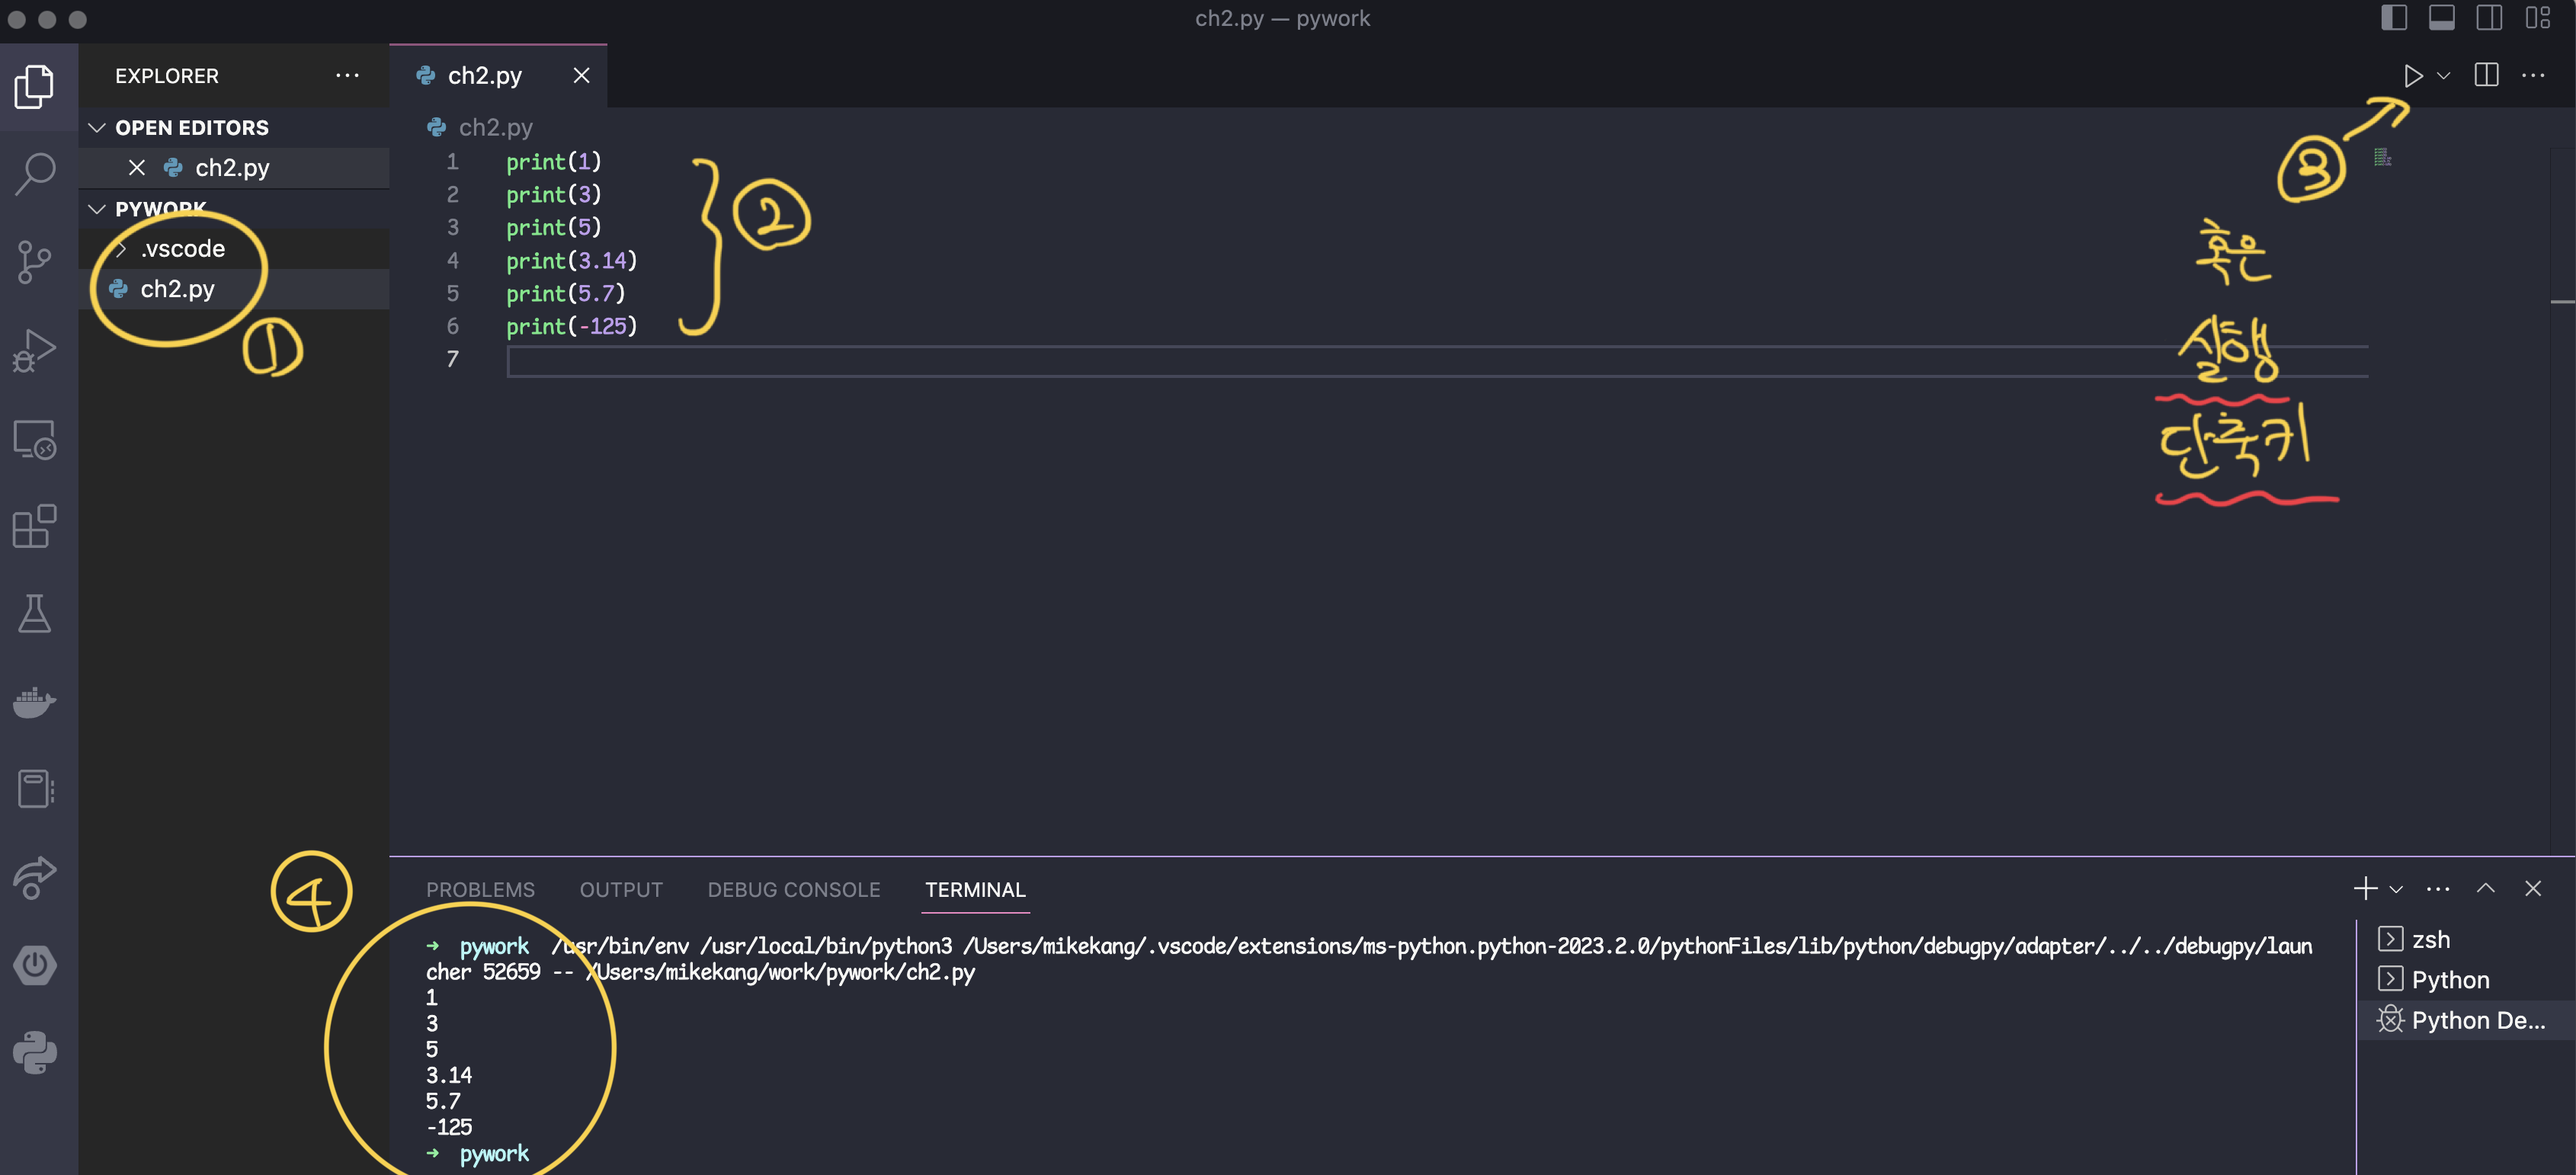Switch to the DEBUG CONSOLE tab
Screen dimensions: 2576x1175
pyautogui.click(x=793, y=889)
